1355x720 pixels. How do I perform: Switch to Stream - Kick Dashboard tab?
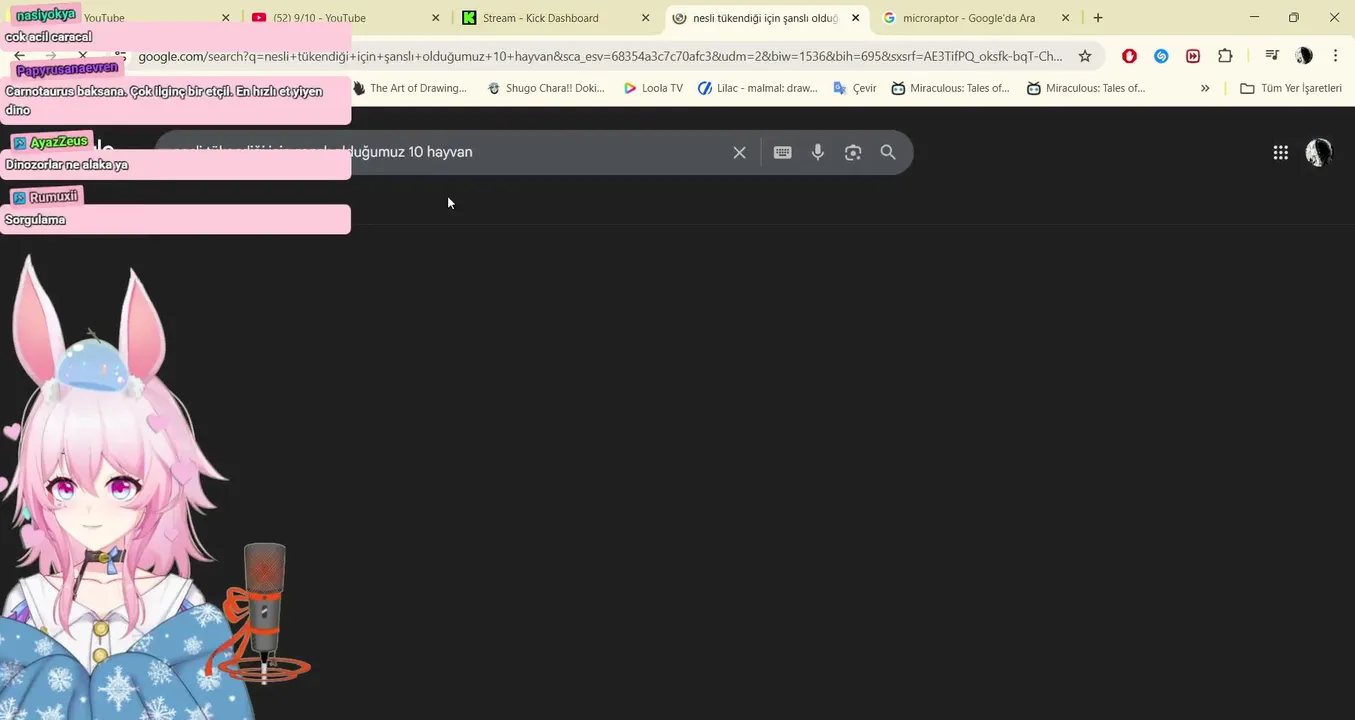(555, 18)
